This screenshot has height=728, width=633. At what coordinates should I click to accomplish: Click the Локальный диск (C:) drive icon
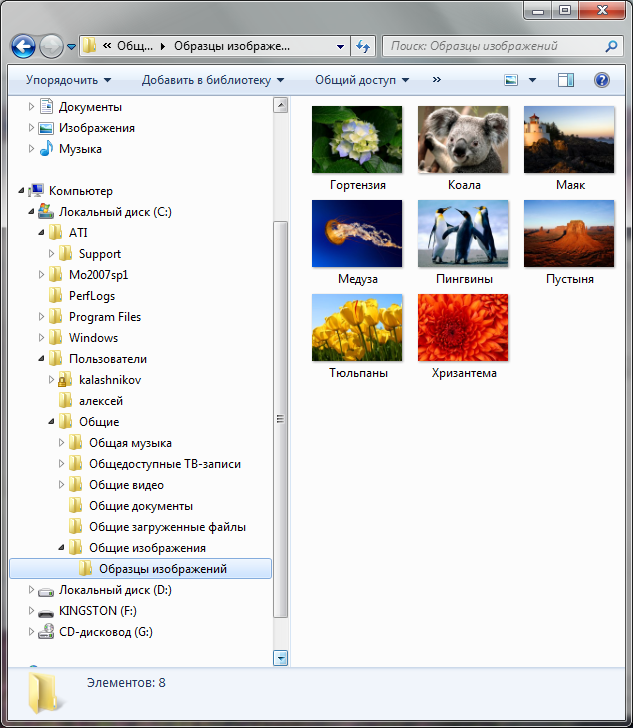point(46,211)
